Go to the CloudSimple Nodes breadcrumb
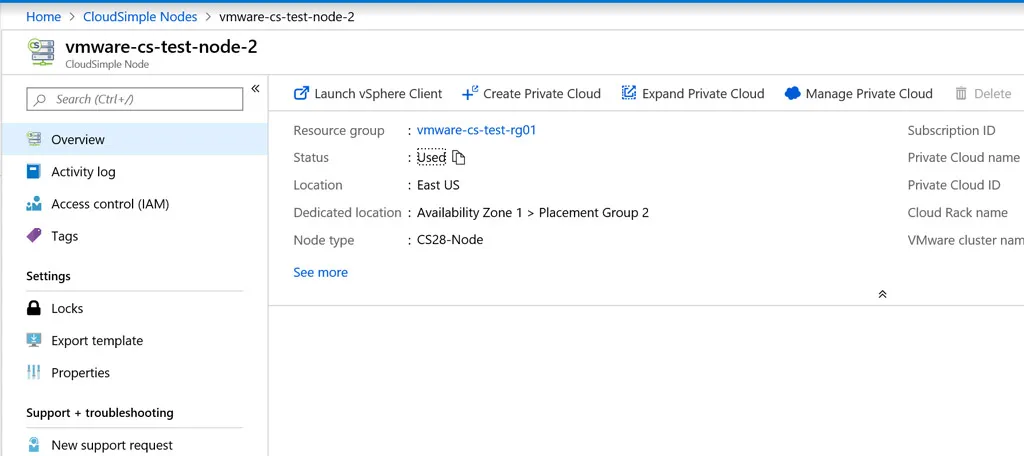This screenshot has height=456, width=1024. [x=140, y=16]
